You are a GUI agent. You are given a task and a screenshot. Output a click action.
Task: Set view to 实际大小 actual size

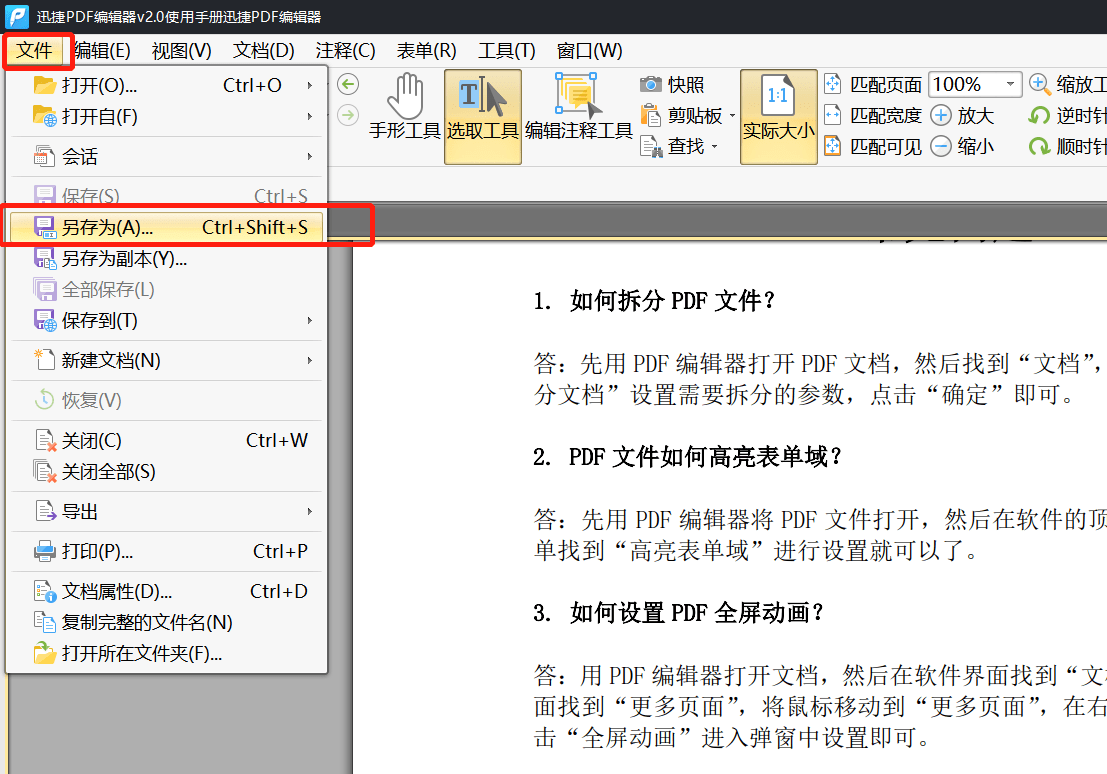click(778, 115)
